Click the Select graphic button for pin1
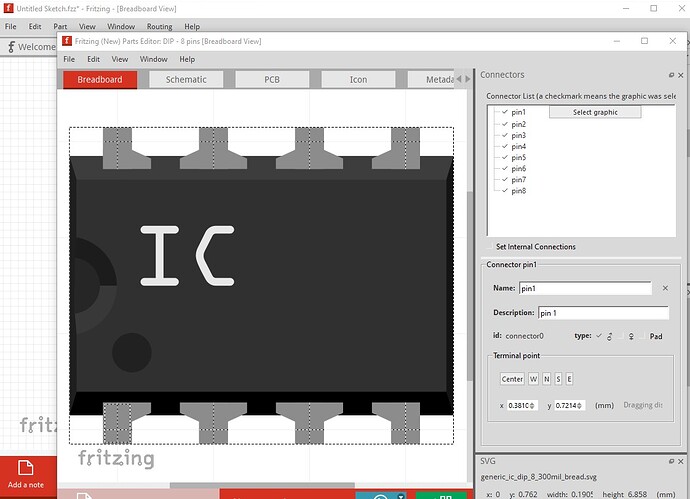The height and width of the screenshot is (499, 690). point(595,112)
